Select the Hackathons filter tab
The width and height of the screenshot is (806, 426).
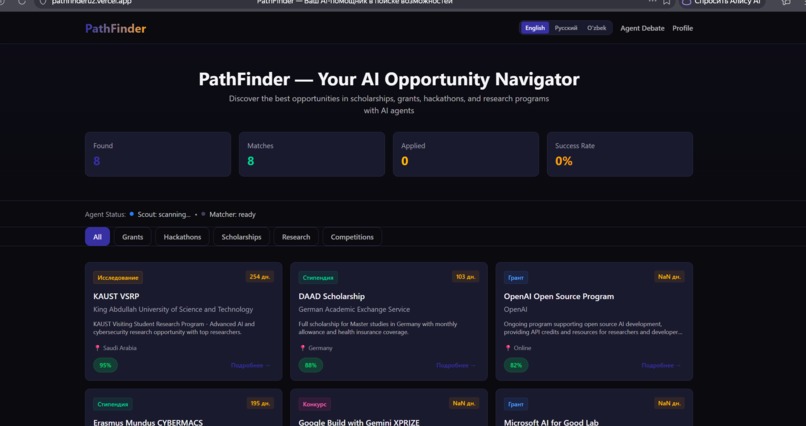(x=182, y=237)
